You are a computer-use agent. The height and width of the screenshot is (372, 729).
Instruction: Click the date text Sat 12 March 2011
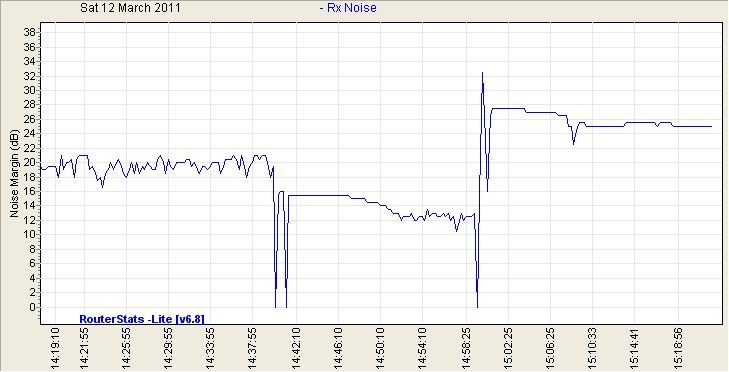(x=131, y=7)
